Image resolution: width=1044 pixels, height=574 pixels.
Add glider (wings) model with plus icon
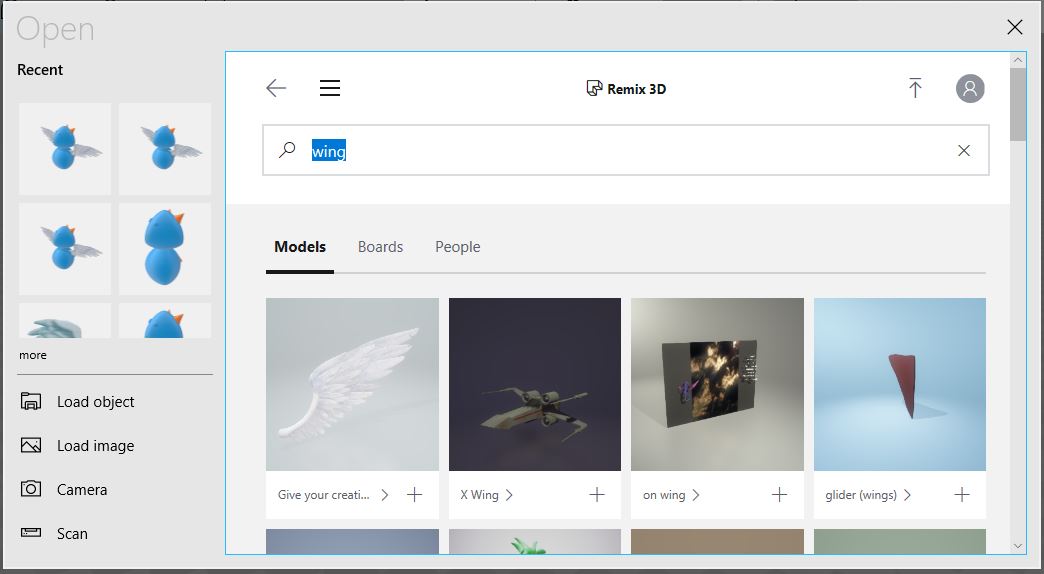pyautogui.click(x=961, y=495)
